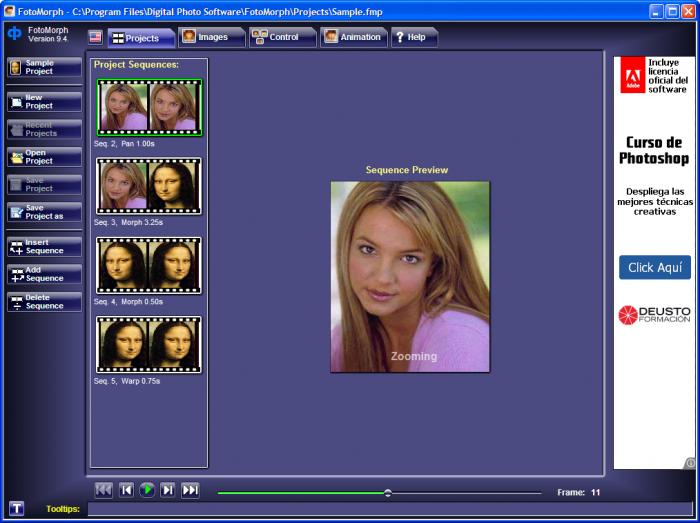Create a New Project
The image size is (700, 523).
click(x=44, y=102)
